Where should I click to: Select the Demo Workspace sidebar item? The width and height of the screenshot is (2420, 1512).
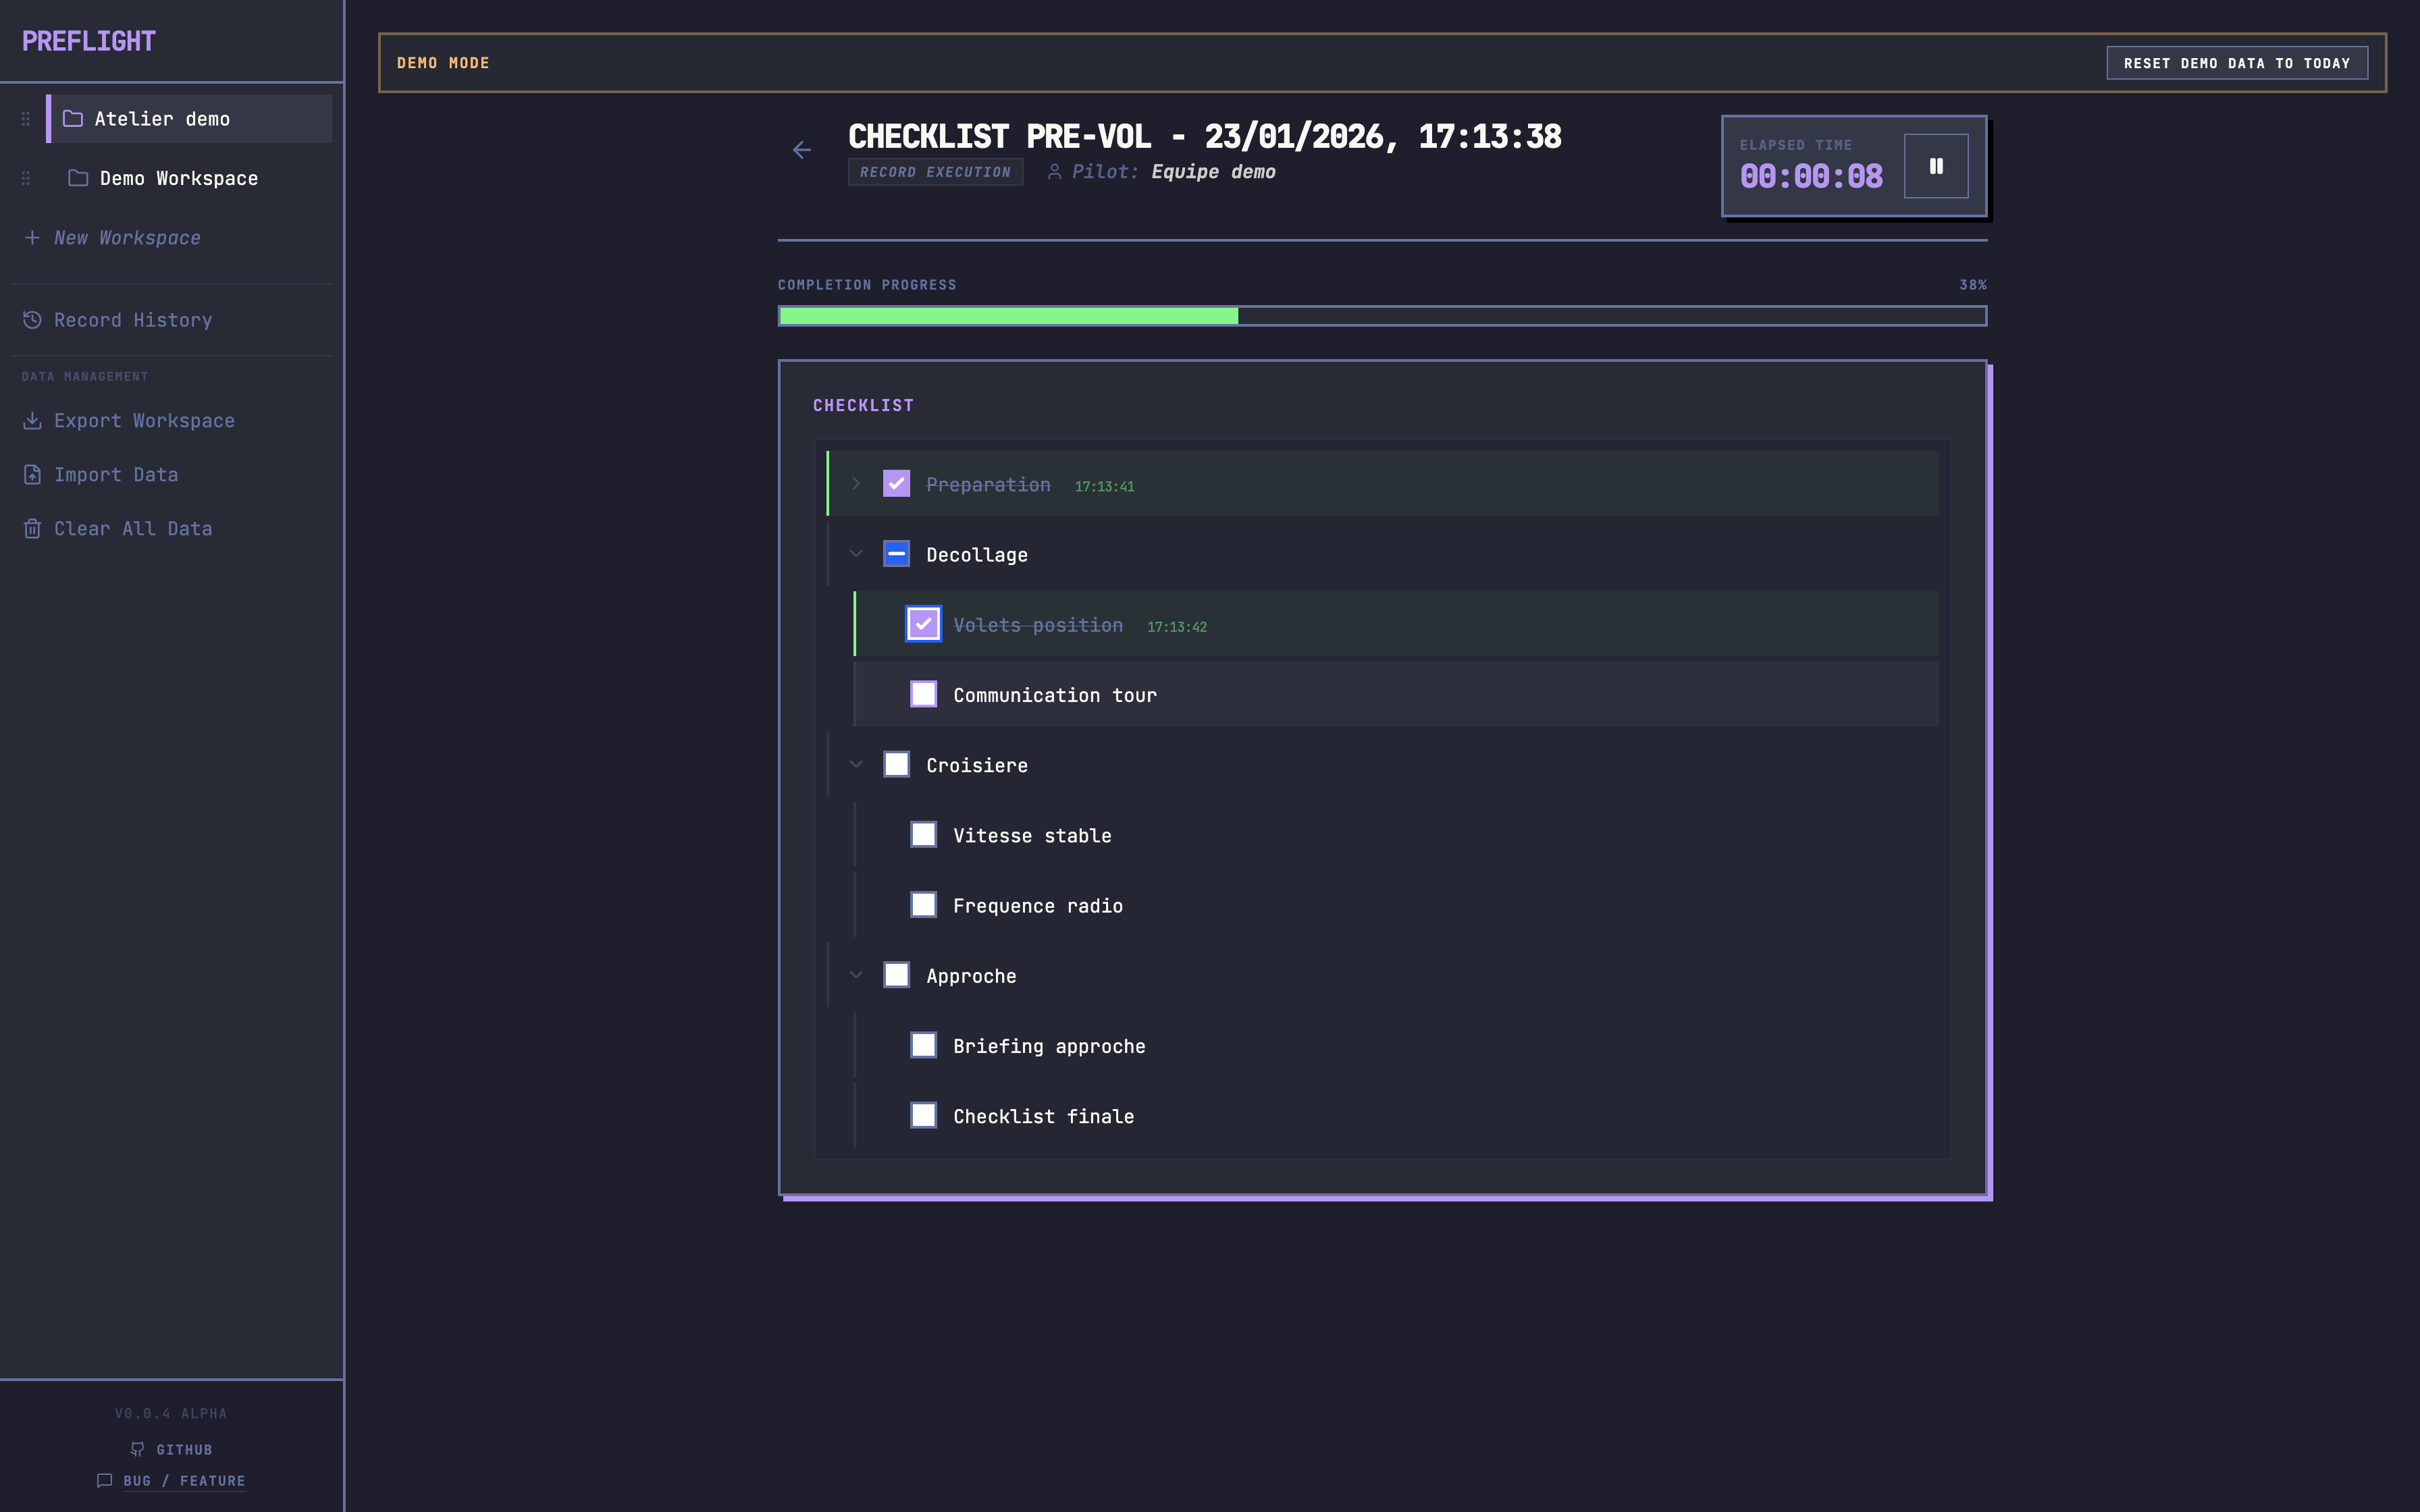click(178, 179)
